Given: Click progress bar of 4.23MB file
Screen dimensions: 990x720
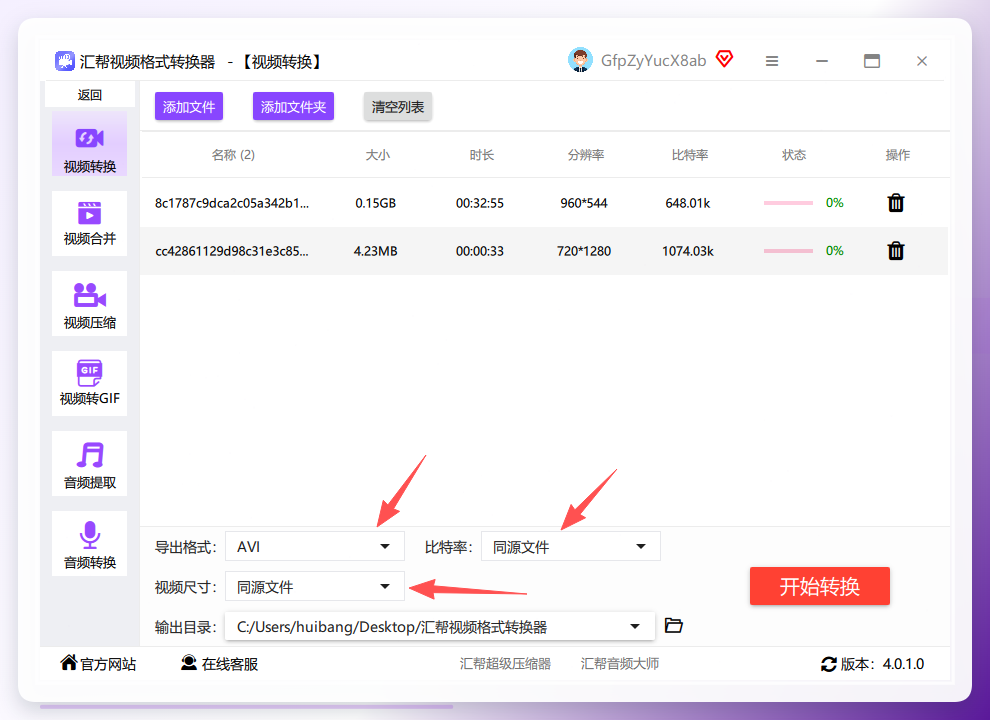Looking at the screenshot, I should [788, 251].
